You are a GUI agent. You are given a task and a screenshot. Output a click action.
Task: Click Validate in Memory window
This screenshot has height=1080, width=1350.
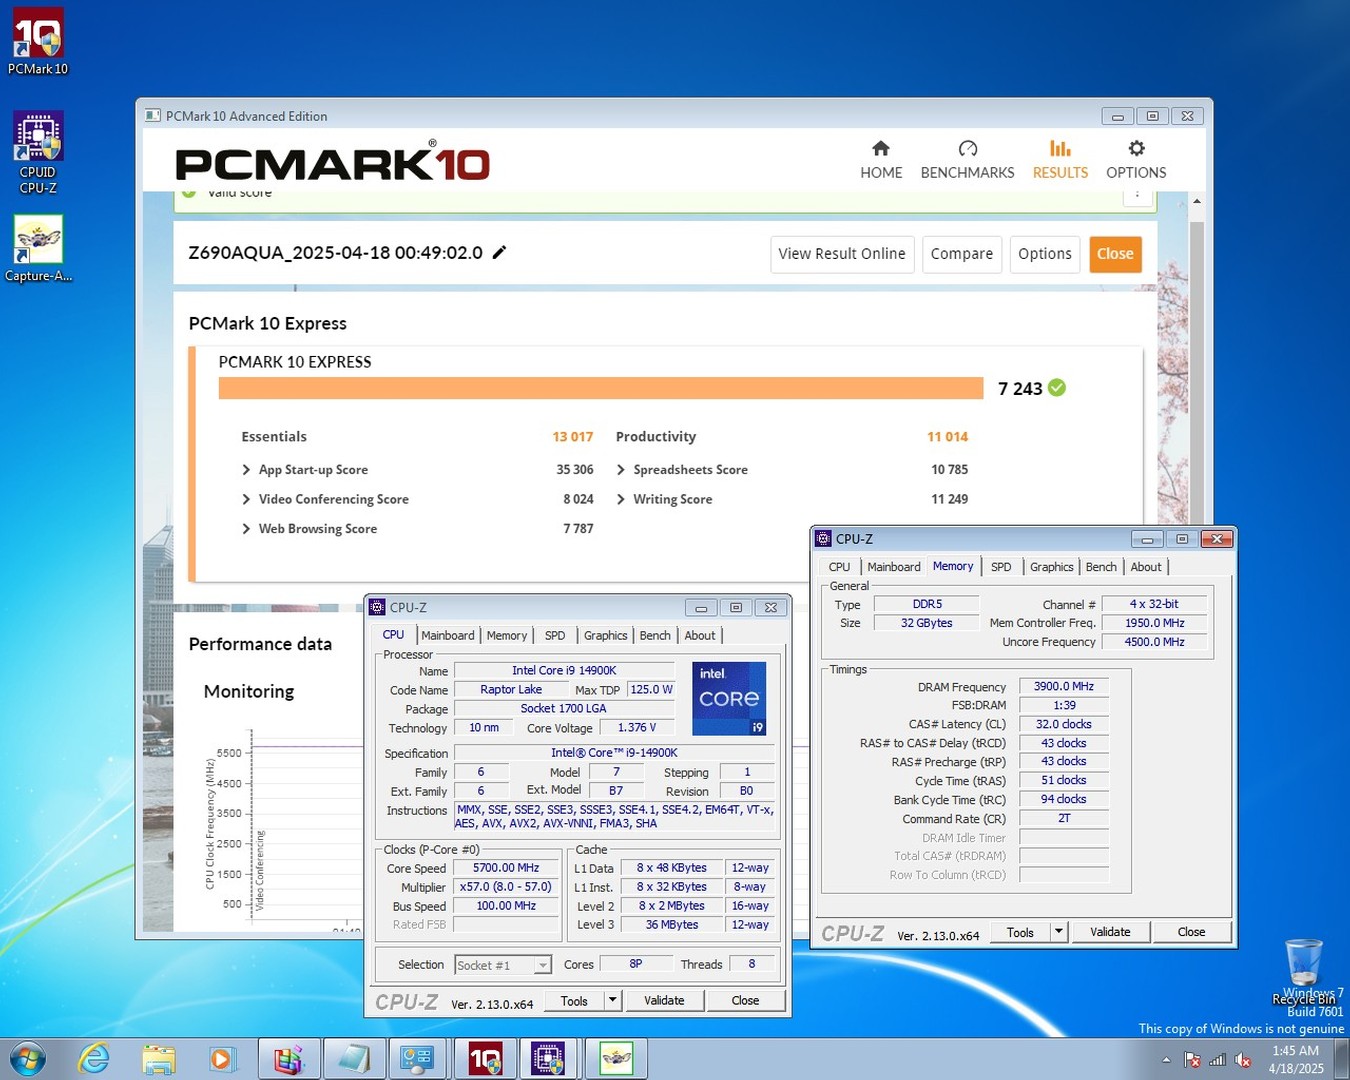point(1110,932)
